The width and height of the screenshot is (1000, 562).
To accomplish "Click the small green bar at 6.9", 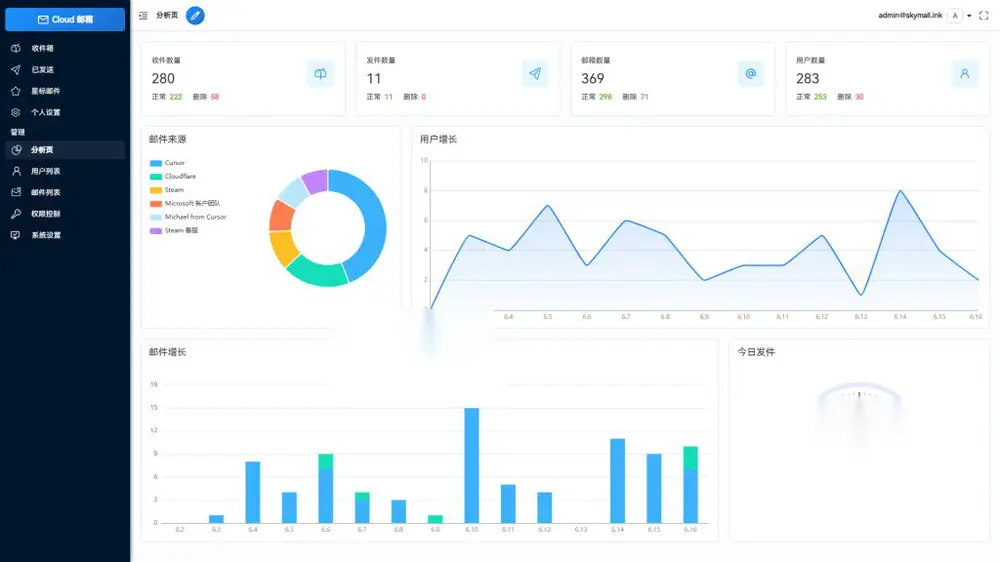I will tap(435, 519).
